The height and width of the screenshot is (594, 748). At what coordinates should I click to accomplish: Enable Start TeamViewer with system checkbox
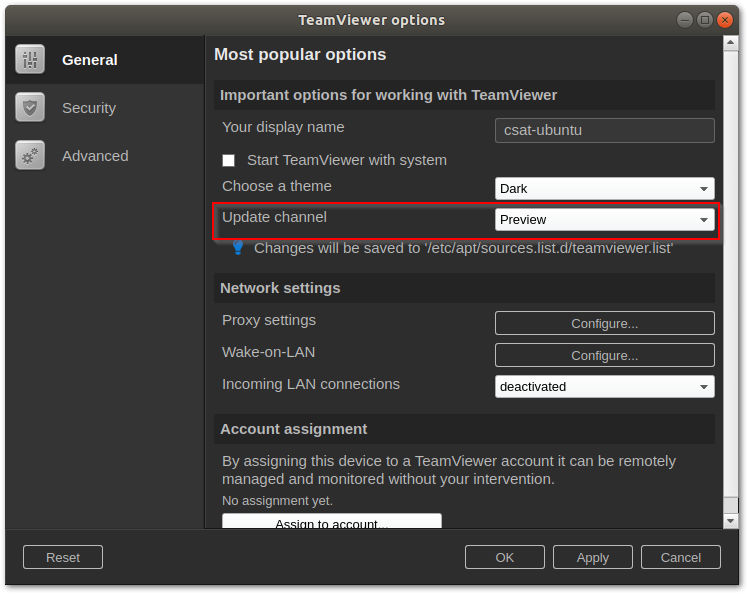point(229,160)
